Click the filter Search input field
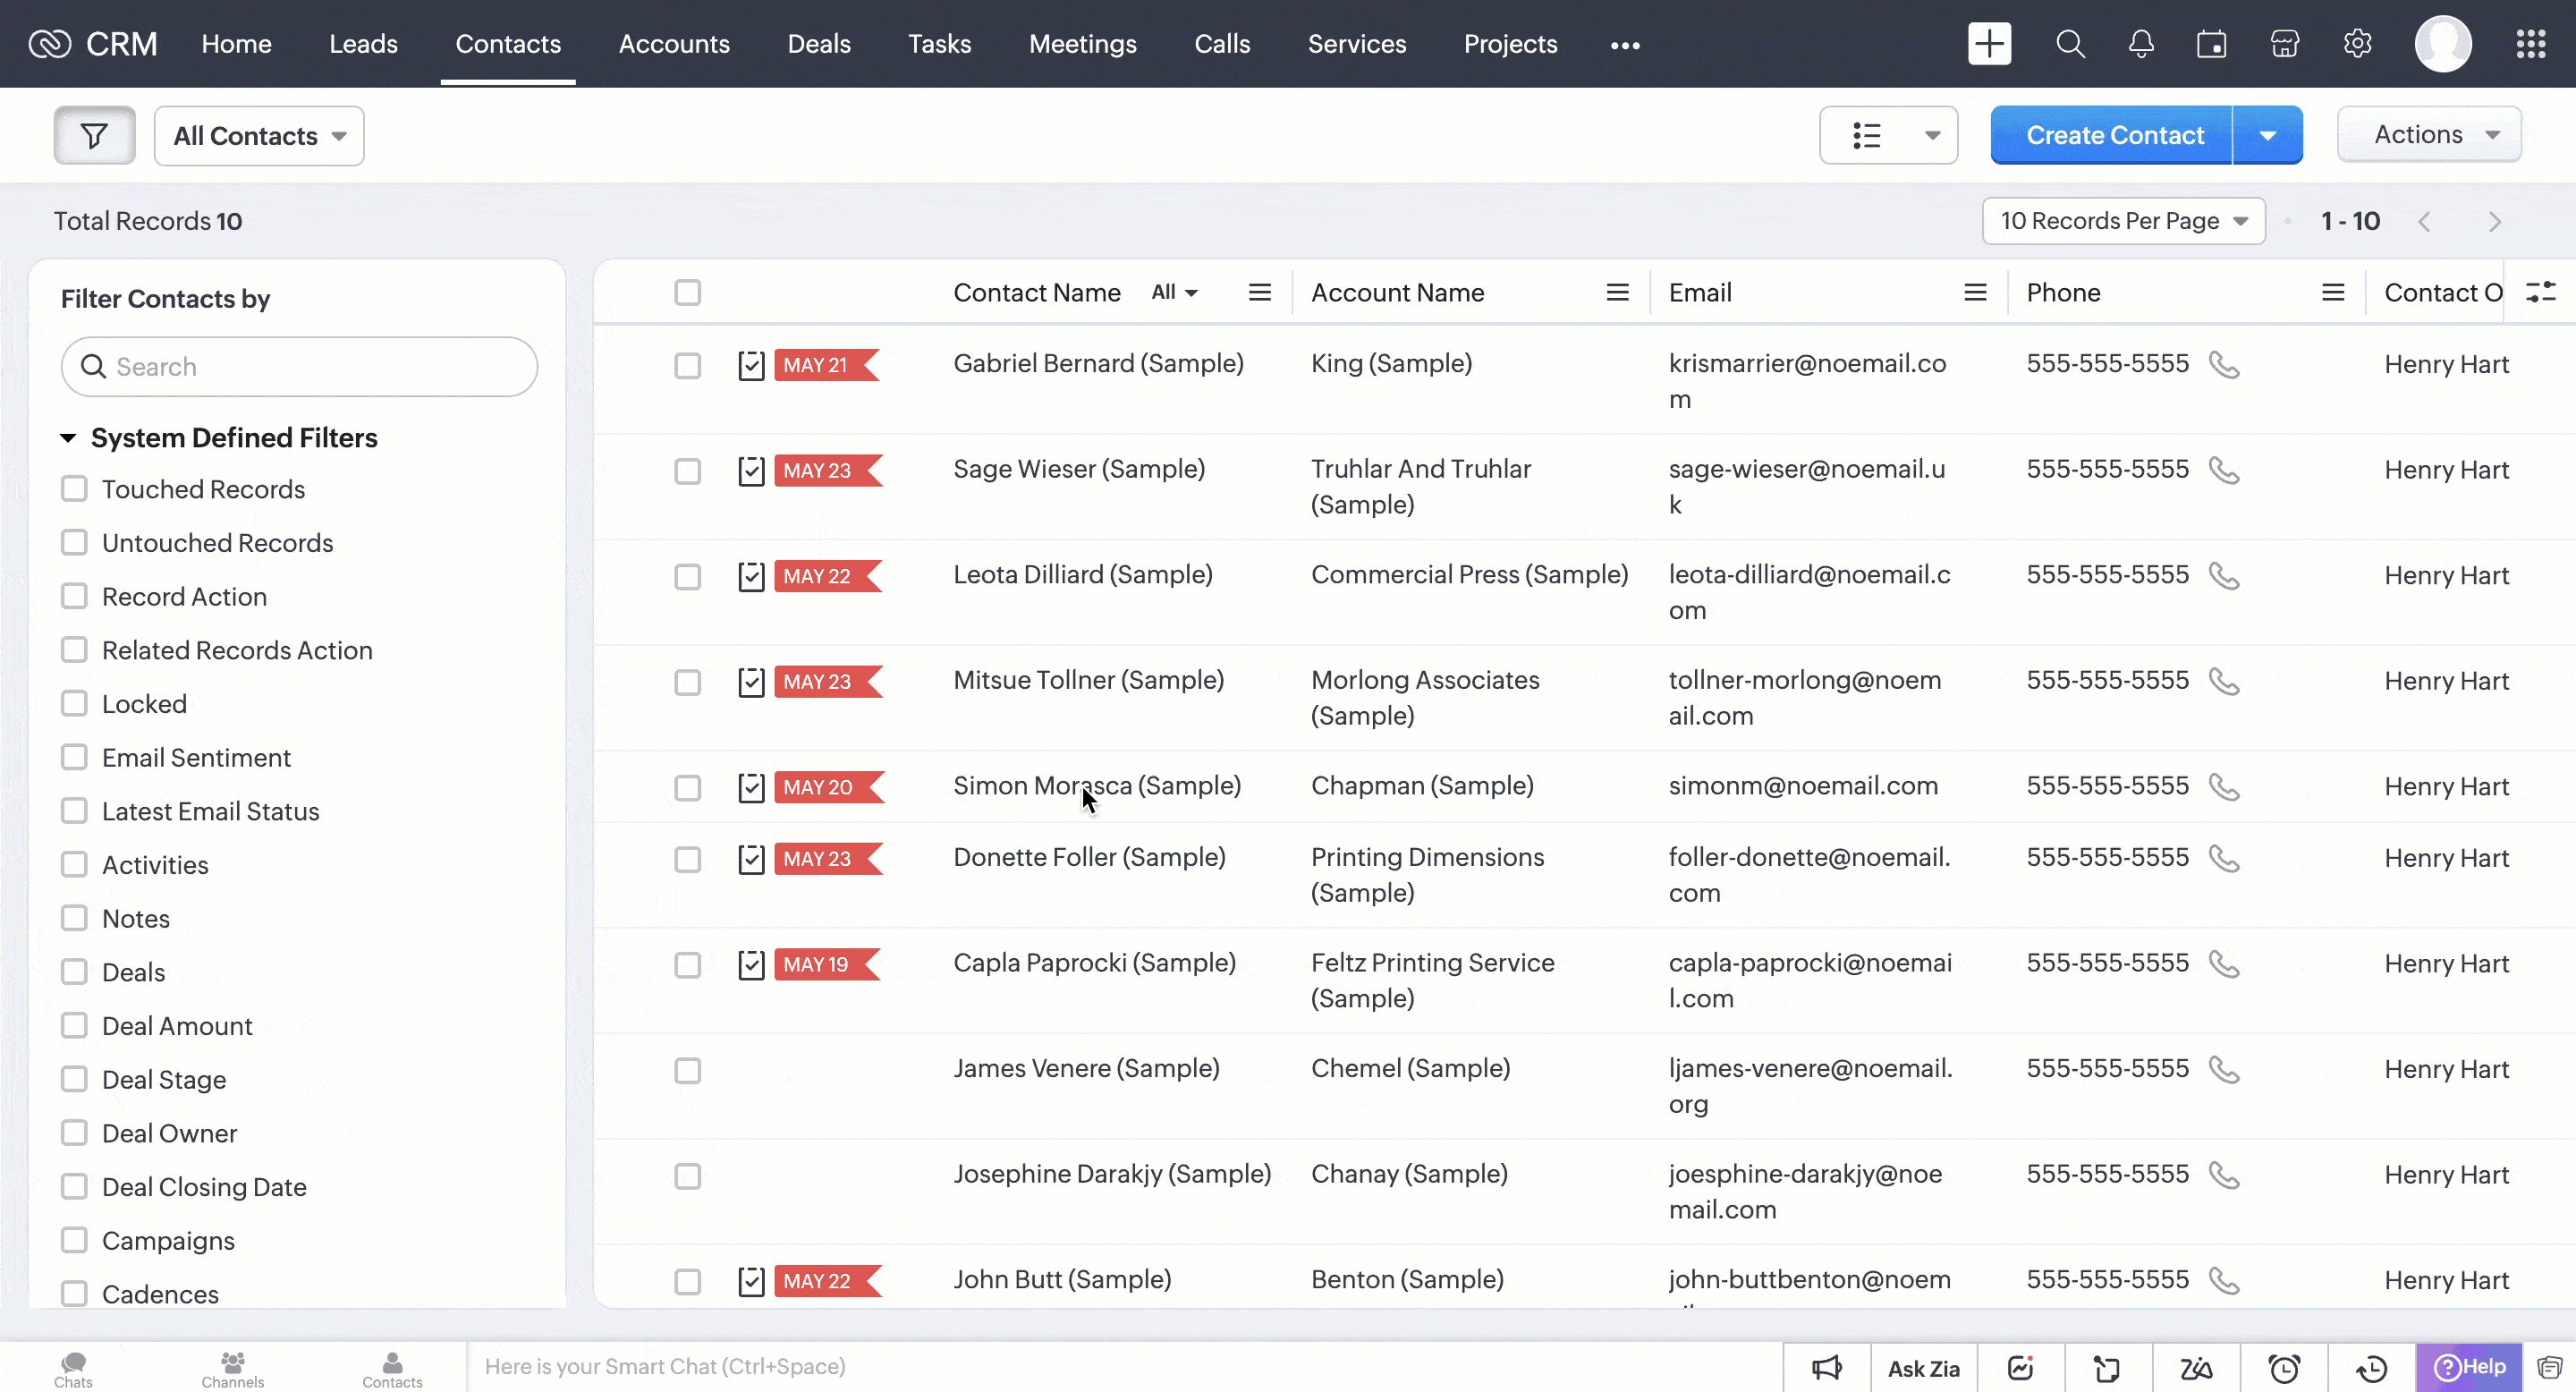Image resolution: width=2576 pixels, height=1392 pixels. [x=300, y=367]
